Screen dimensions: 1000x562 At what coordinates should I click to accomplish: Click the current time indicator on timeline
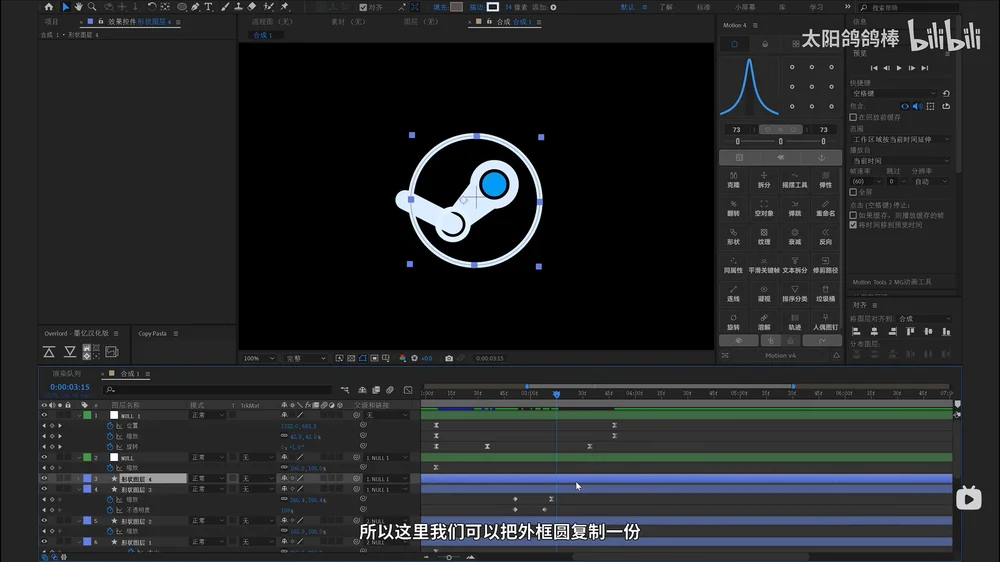(556, 394)
